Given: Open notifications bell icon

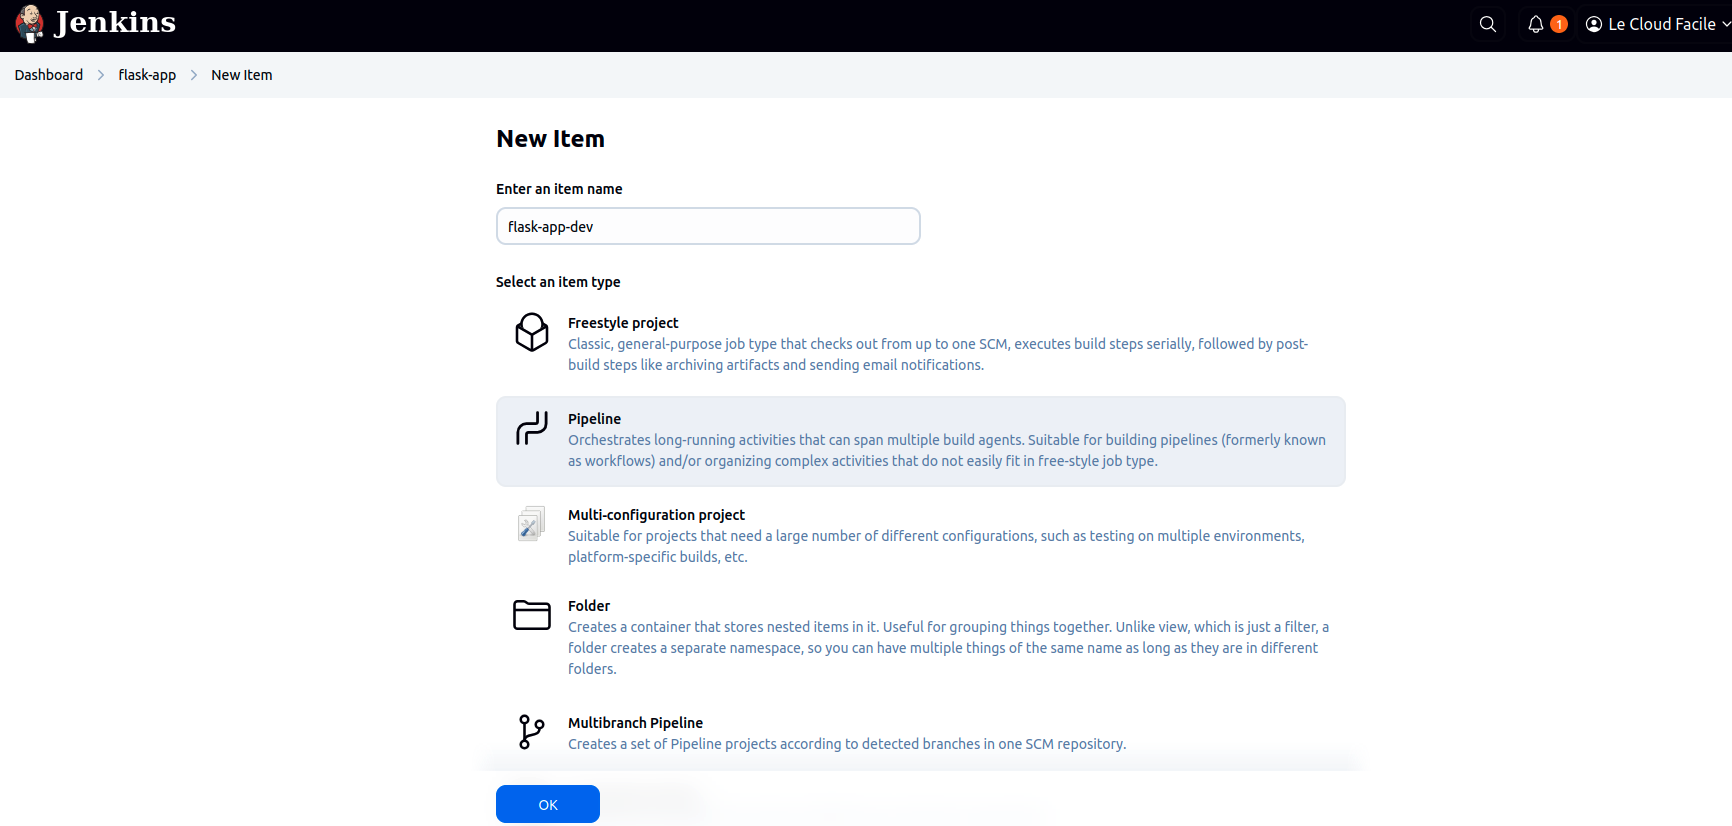Looking at the screenshot, I should tap(1535, 24).
